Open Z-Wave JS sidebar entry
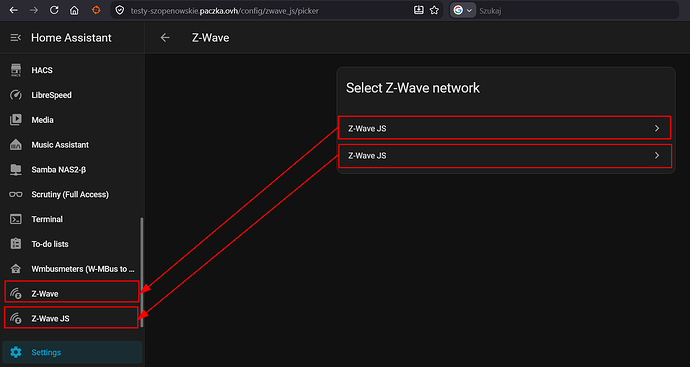This screenshot has height=367, width=690. [x=71, y=317]
